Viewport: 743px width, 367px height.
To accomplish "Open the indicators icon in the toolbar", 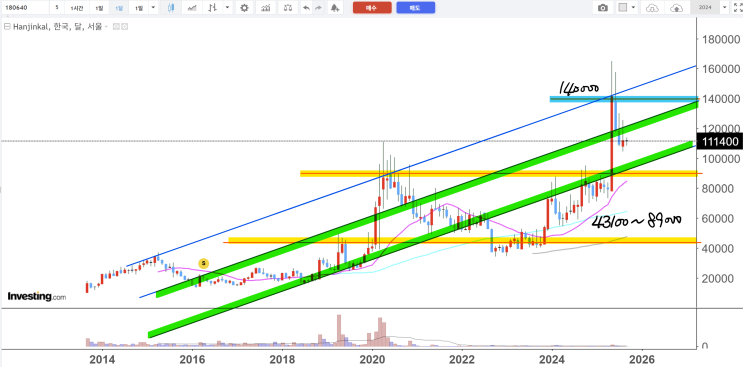I will point(266,8).
